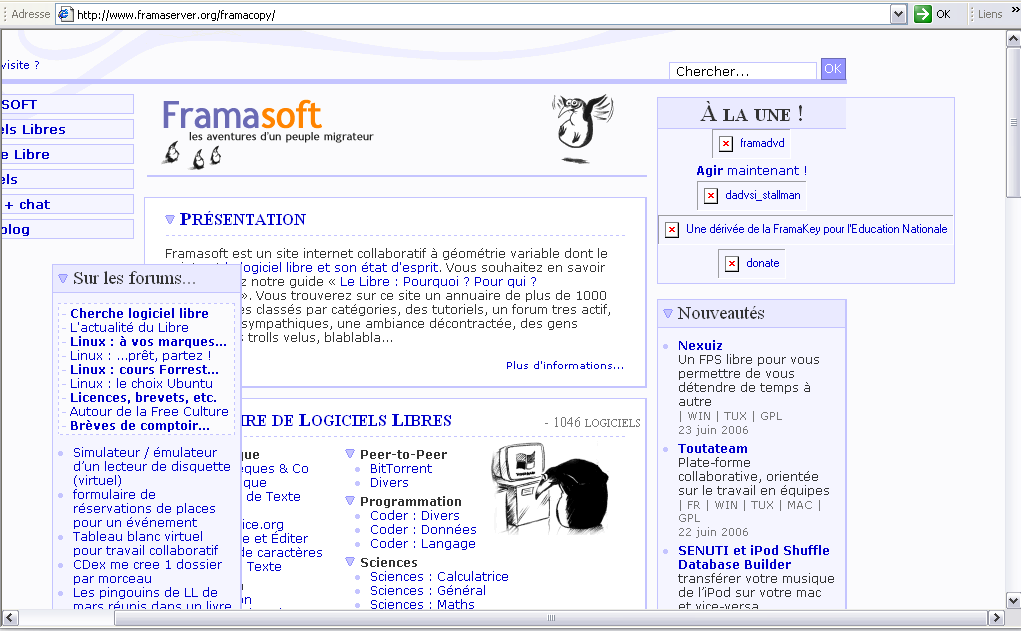Open Autour de la Free Culture forum
Image resolution: width=1021 pixels, height=631 pixels.
coord(149,412)
